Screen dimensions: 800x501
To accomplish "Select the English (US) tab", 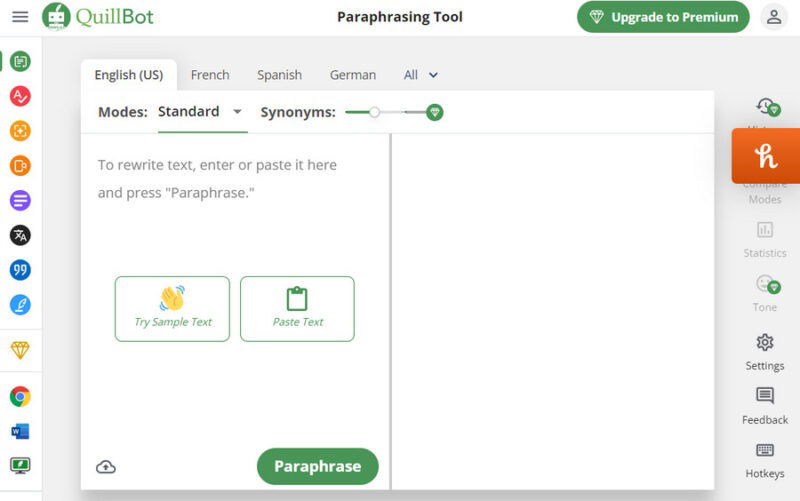I will 129,75.
